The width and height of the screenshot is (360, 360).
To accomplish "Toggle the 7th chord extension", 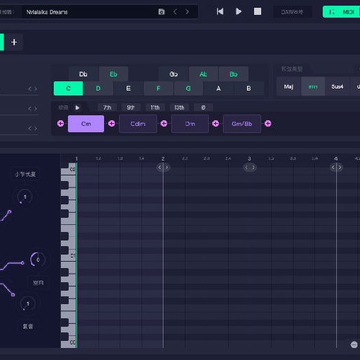I will click(x=107, y=108).
